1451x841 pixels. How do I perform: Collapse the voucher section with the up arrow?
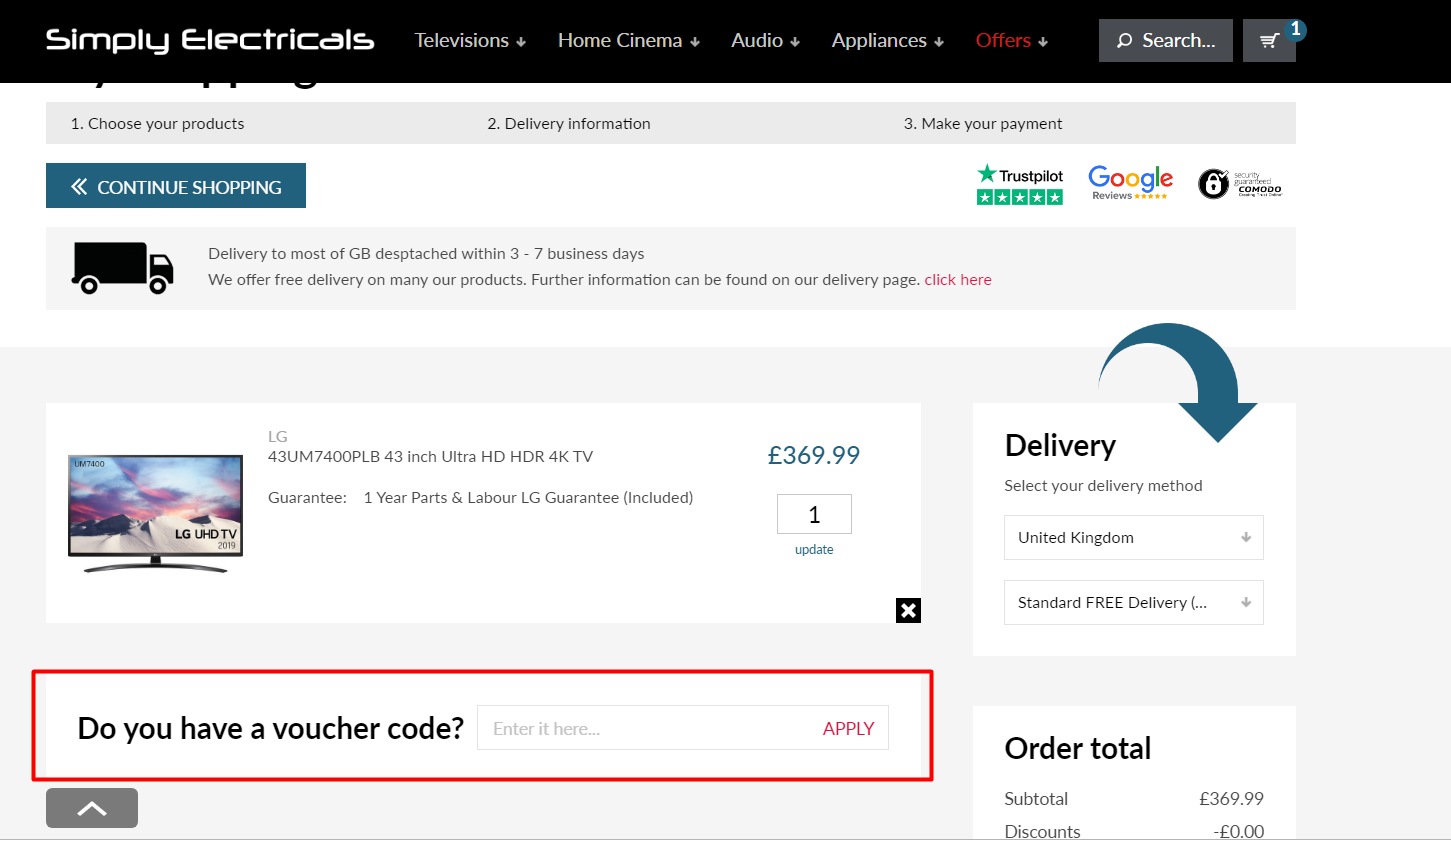pyautogui.click(x=91, y=808)
